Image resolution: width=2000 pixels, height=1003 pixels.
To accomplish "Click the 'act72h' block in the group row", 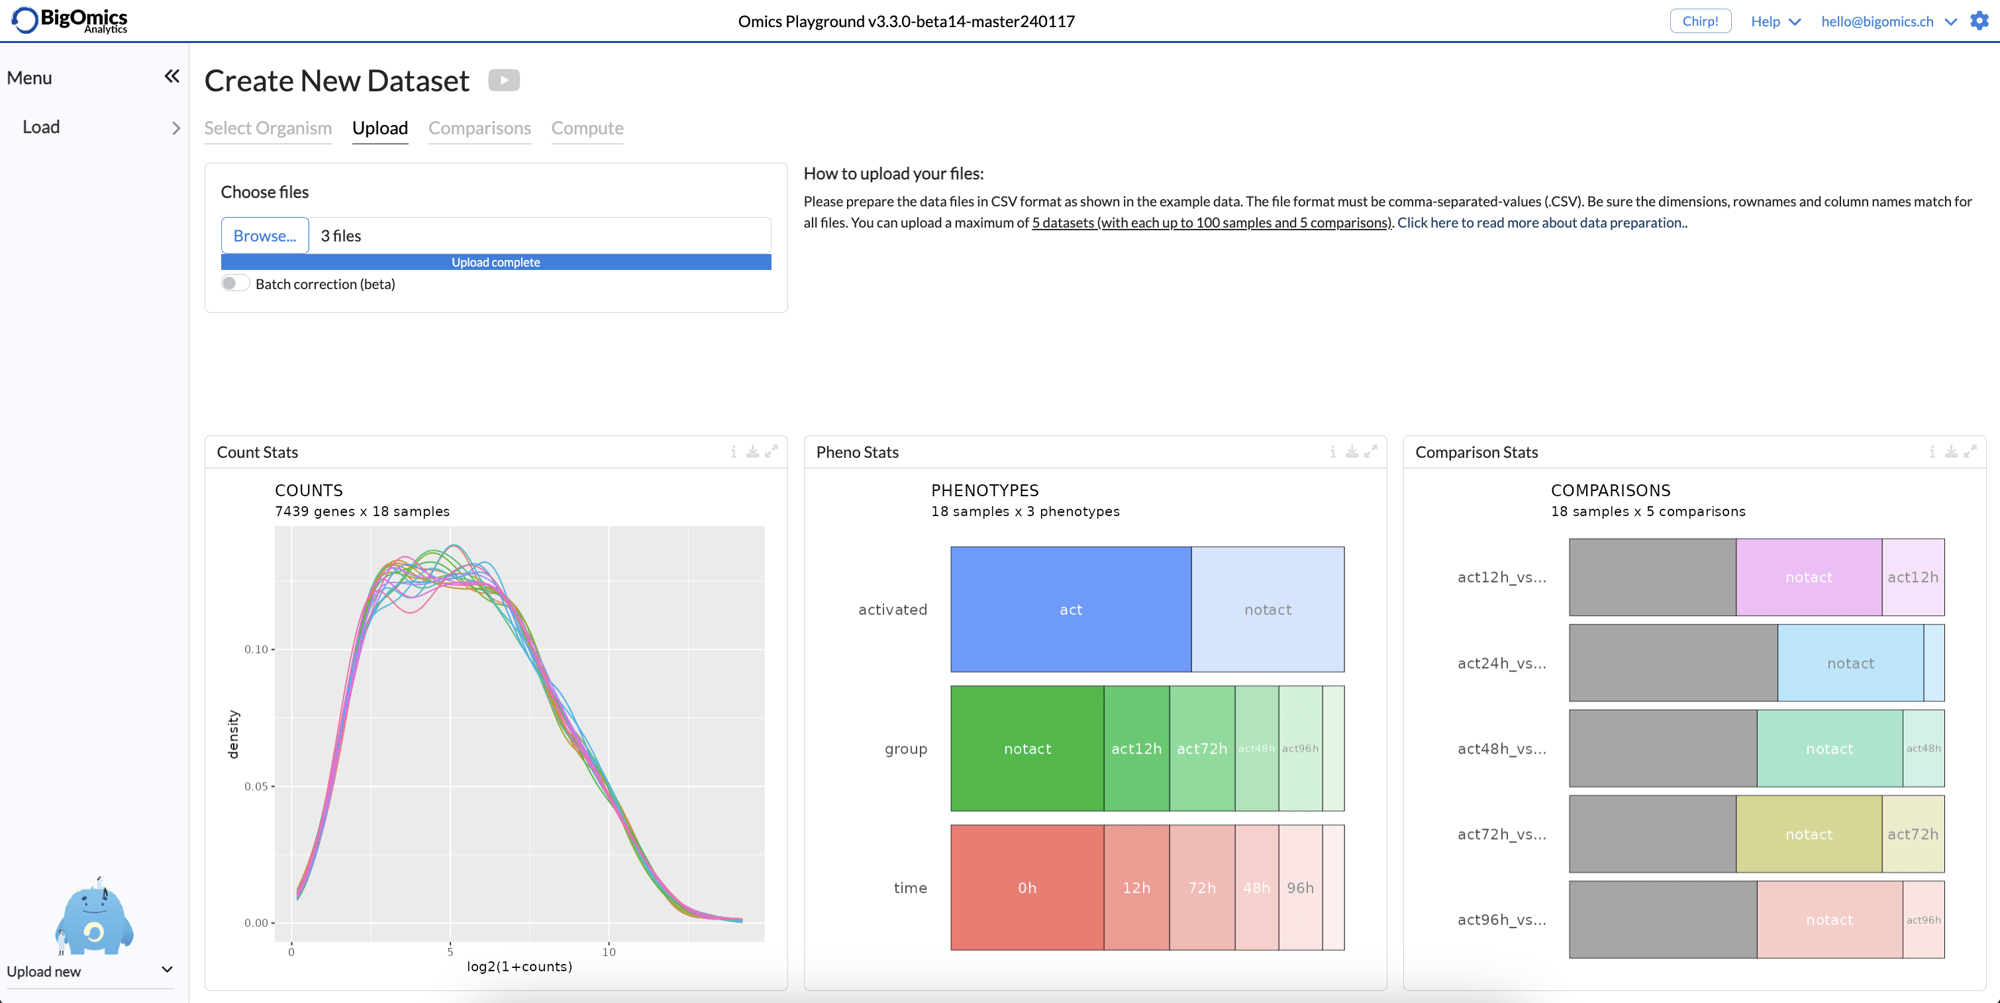I will [1202, 748].
